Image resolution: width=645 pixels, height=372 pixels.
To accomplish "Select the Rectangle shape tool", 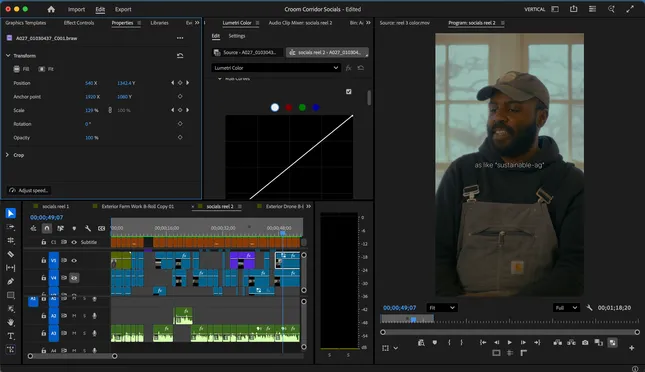I will [x=11, y=295].
